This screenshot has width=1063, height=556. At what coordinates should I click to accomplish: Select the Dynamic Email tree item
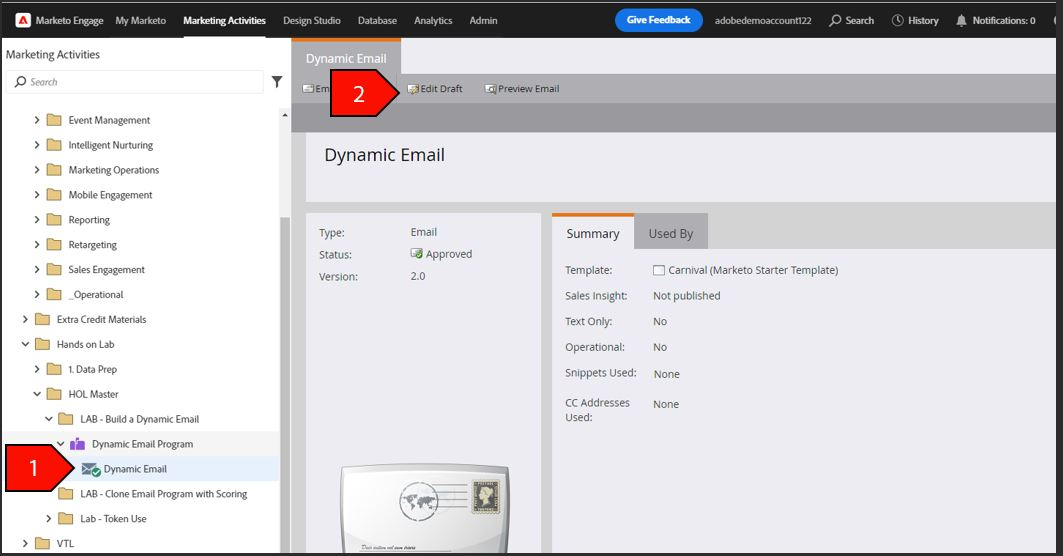coord(135,469)
